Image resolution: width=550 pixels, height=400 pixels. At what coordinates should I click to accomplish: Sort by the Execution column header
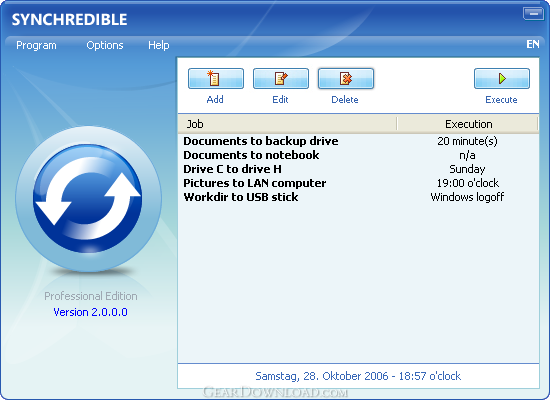point(468,124)
